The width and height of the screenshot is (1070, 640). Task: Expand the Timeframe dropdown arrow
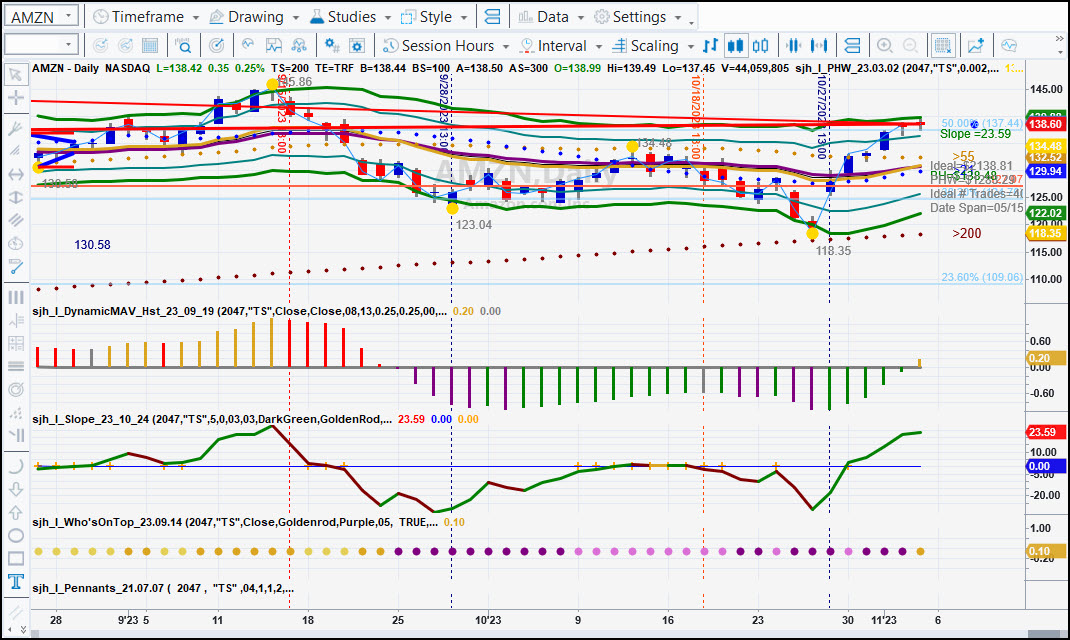pos(196,18)
